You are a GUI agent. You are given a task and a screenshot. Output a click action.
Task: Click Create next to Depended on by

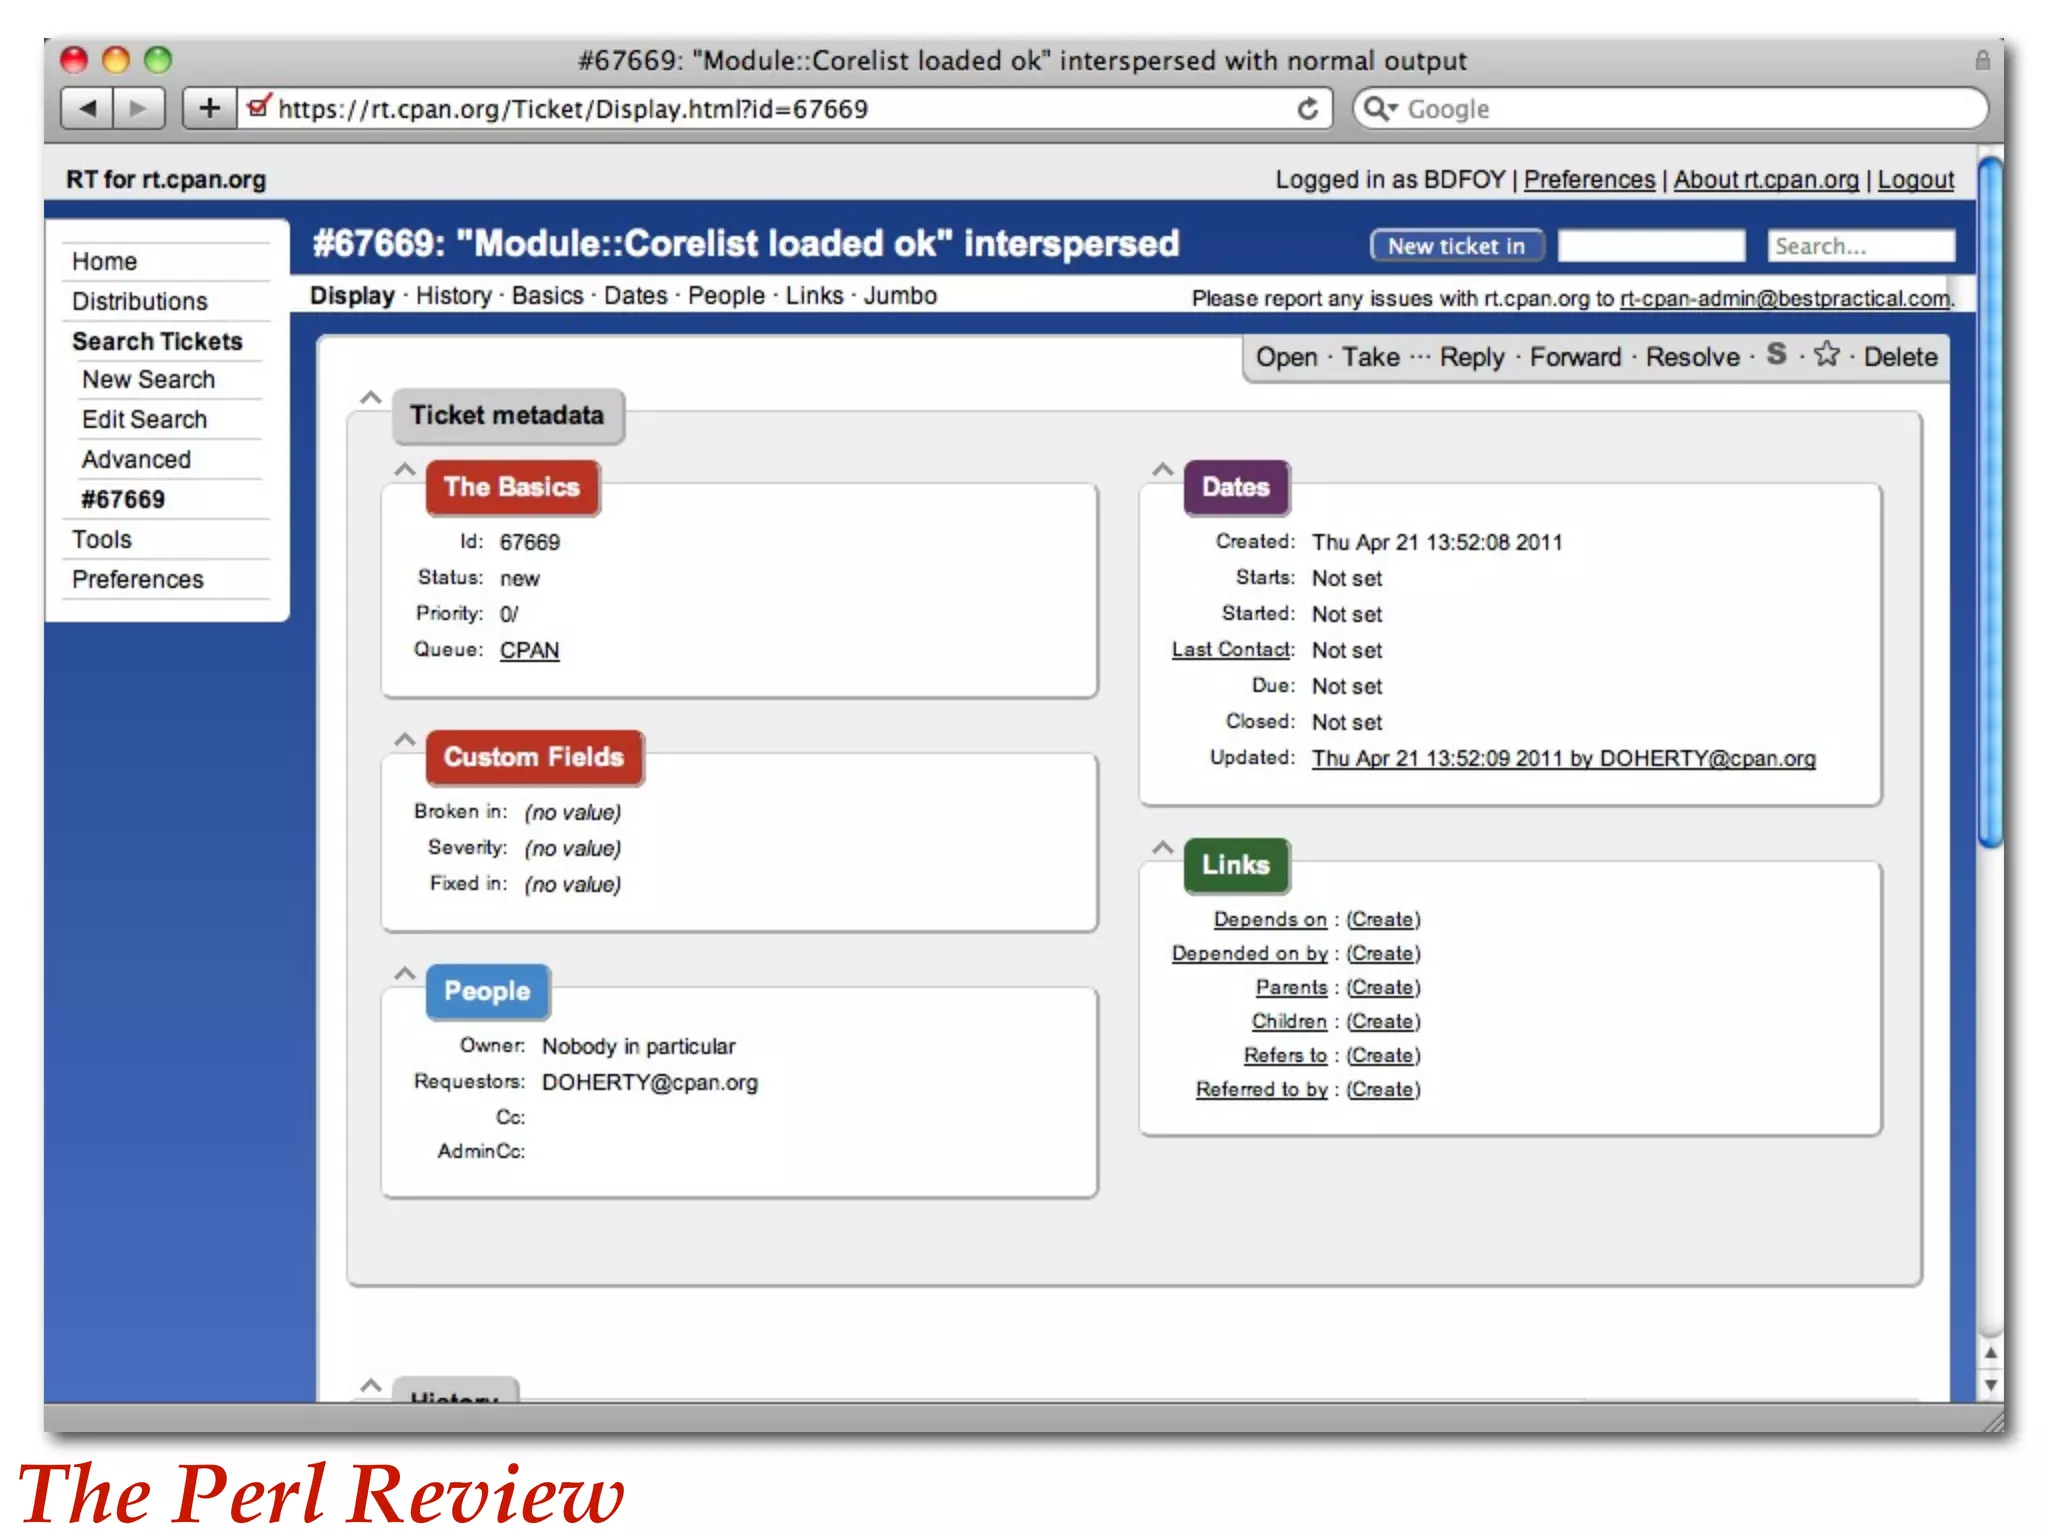pyautogui.click(x=1383, y=954)
